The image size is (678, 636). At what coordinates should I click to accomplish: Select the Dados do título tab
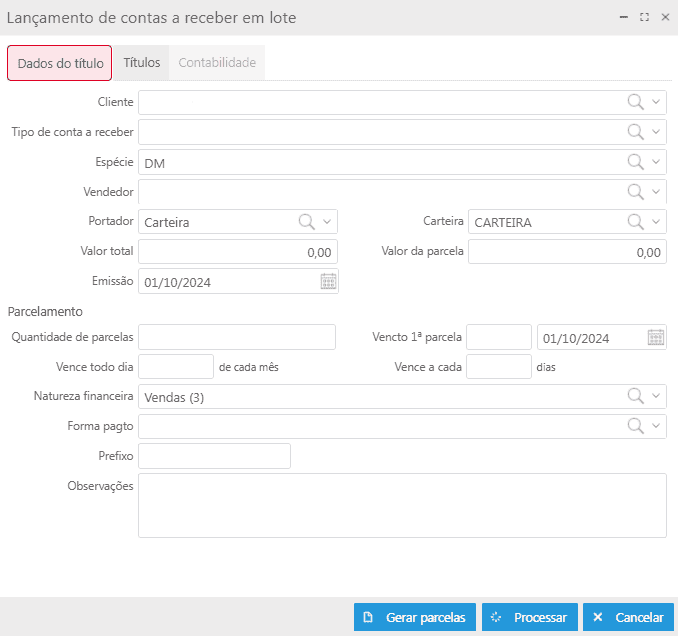click(x=60, y=63)
